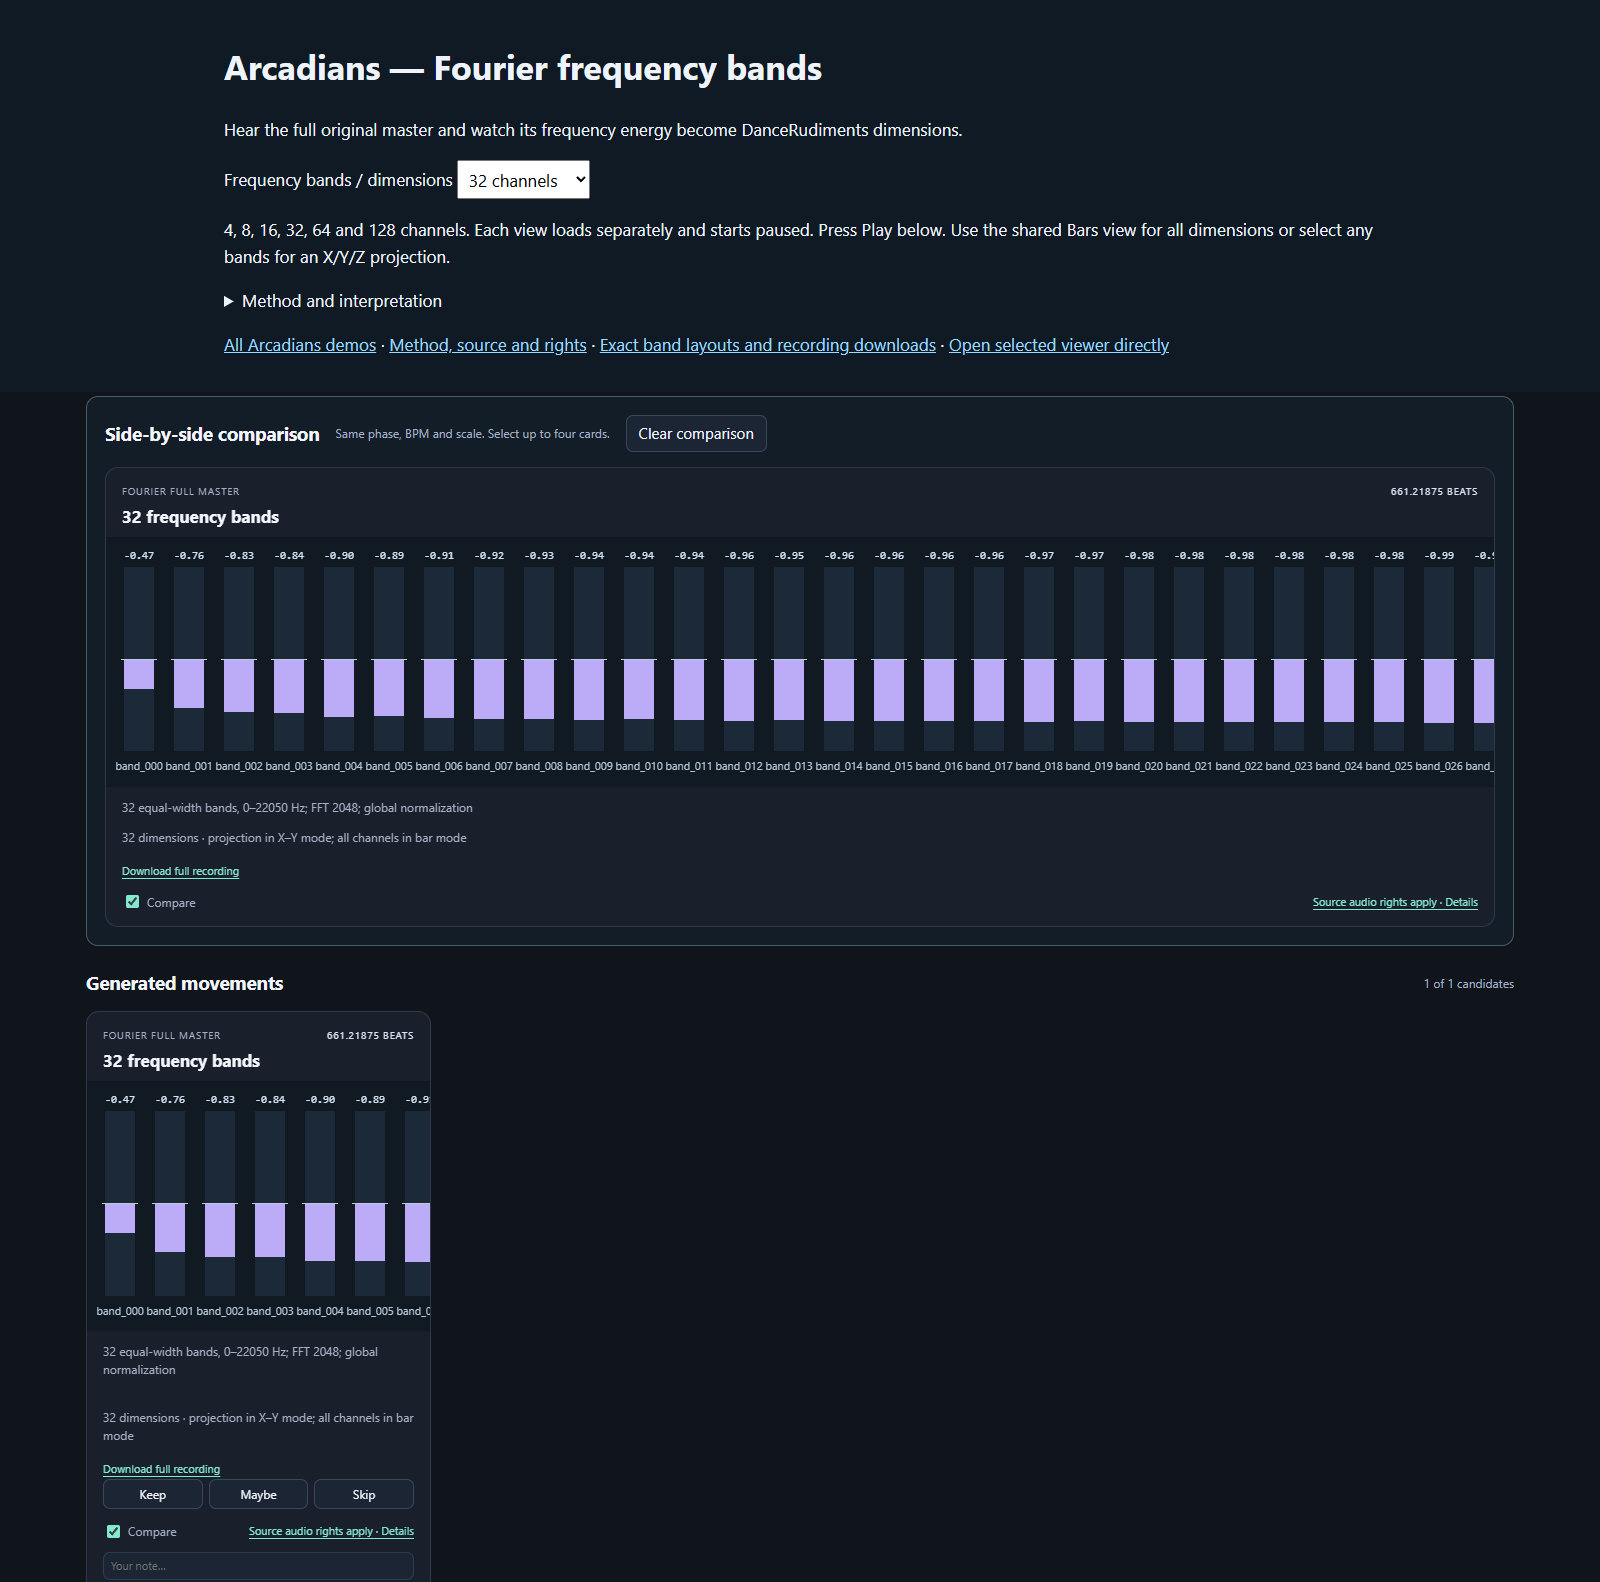1600x1582 pixels.
Task: Download full recording in Generated movements card
Action: (x=161, y=1469)
